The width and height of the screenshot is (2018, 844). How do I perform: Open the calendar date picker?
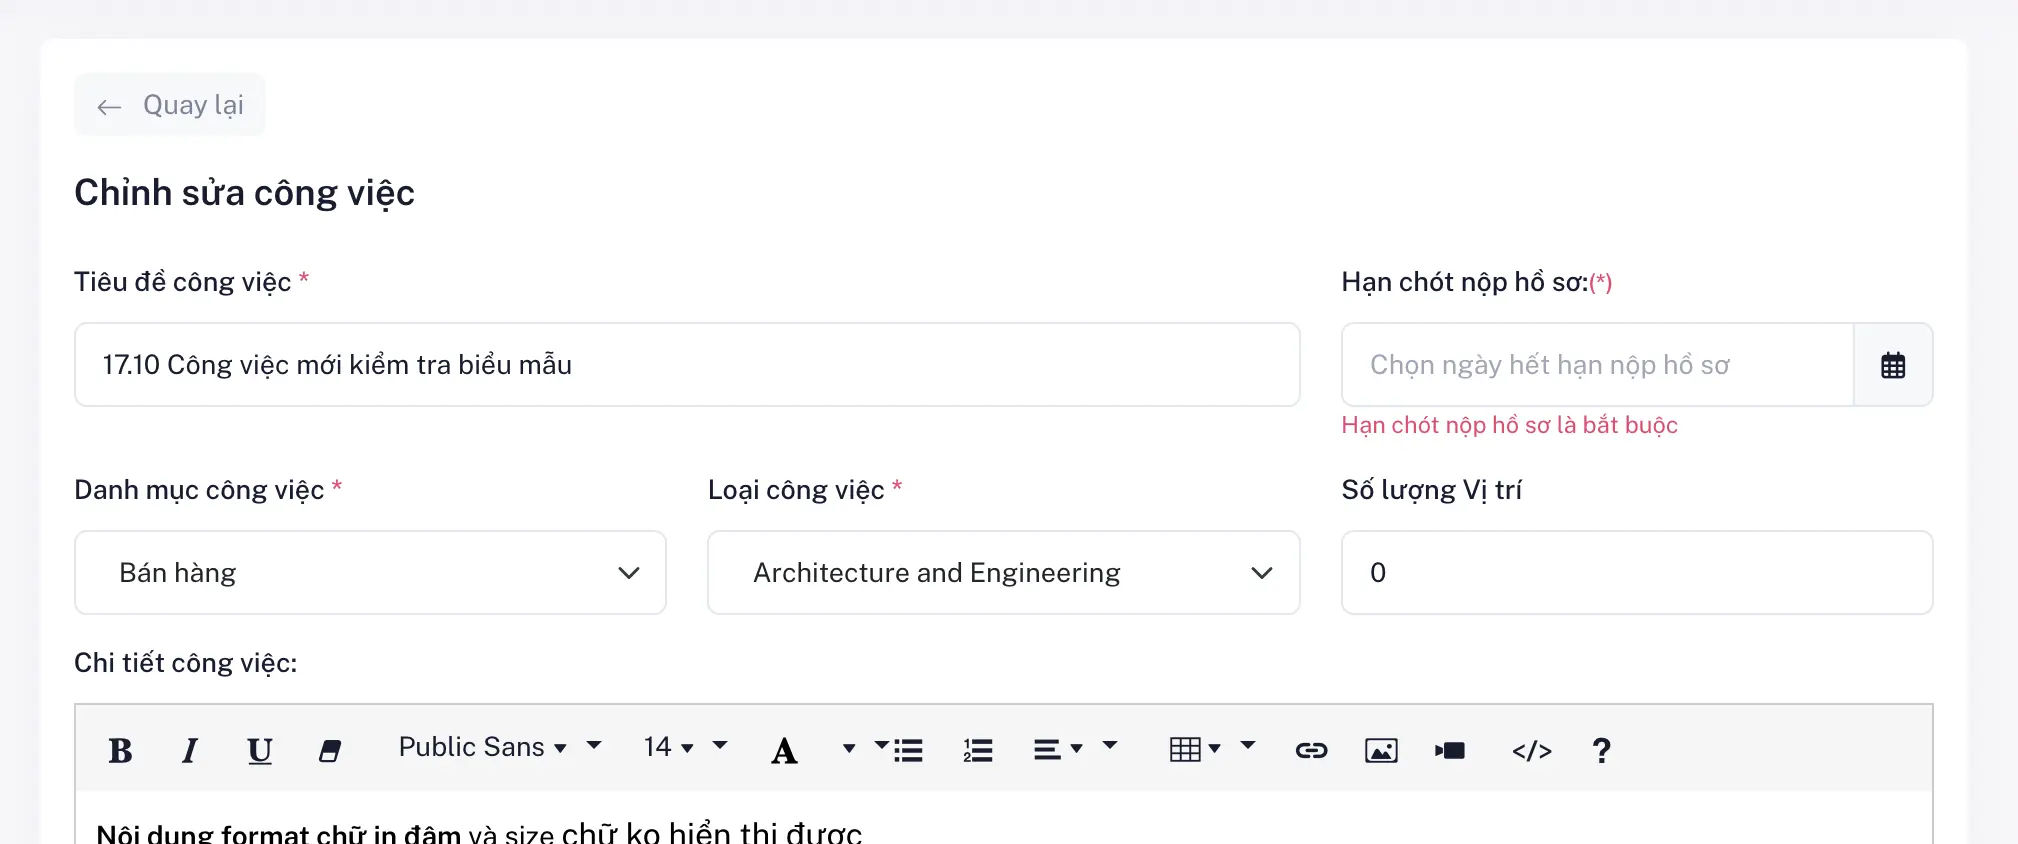[x=1893, y=365]
